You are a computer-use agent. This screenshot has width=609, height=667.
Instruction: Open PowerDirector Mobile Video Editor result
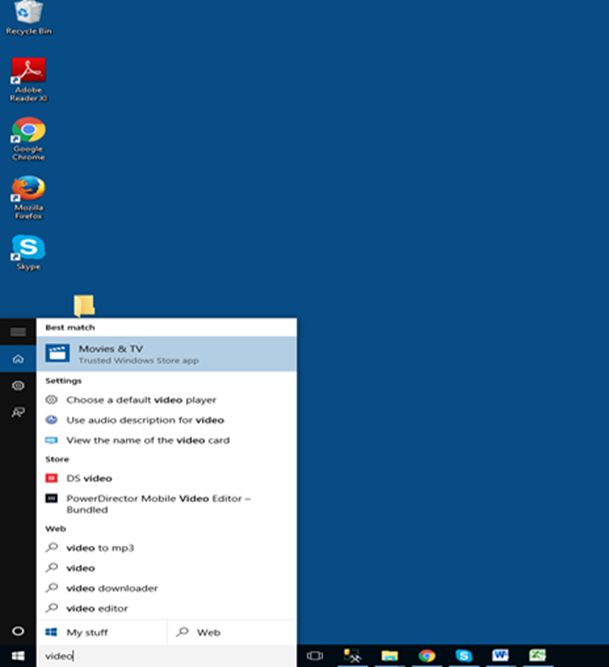tap(166, 504)
